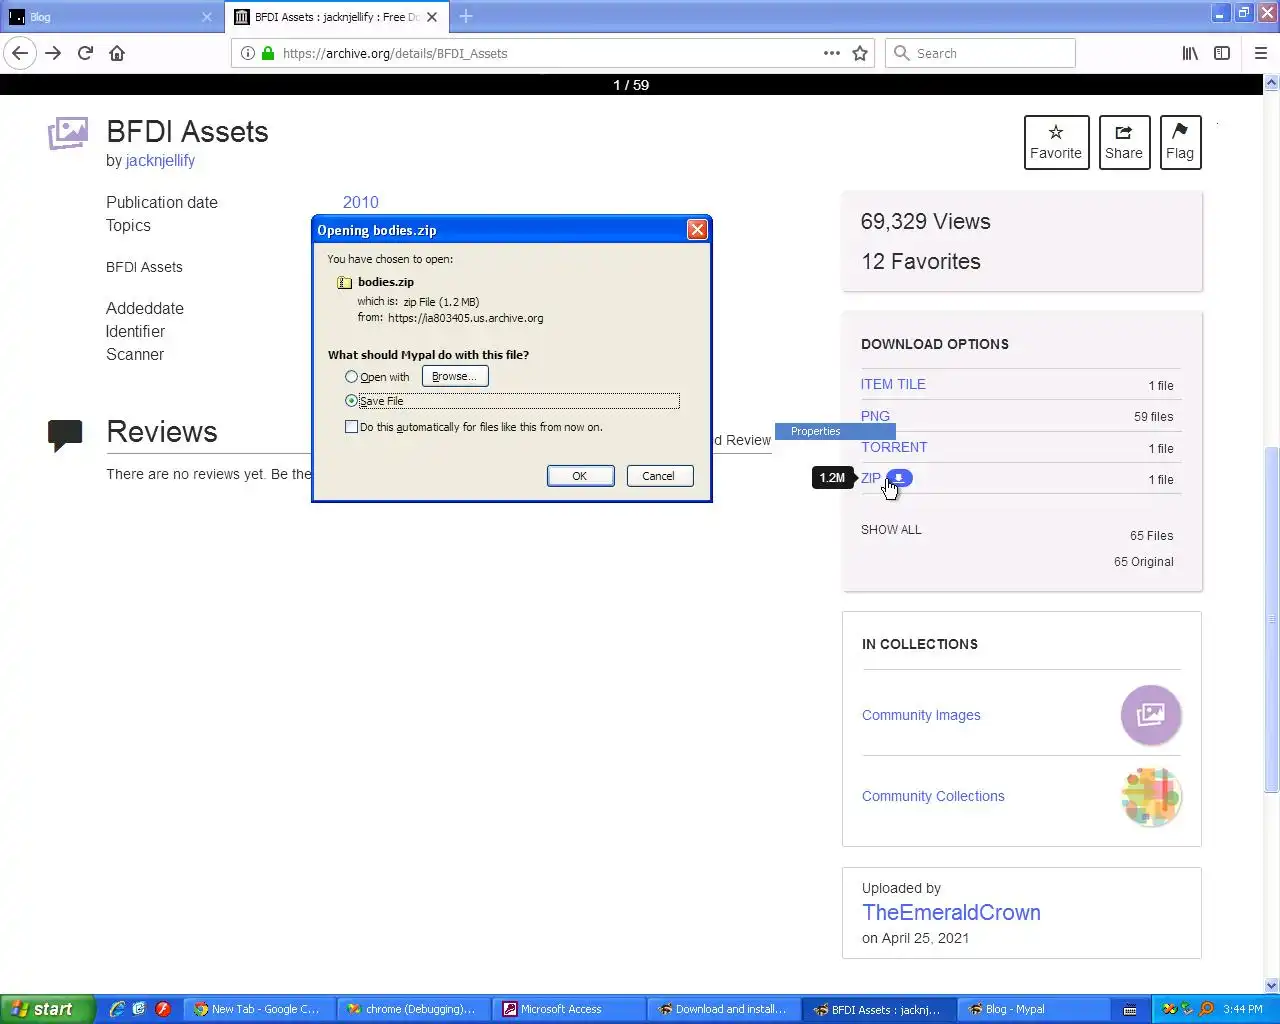
Task: Toggle the sidebar view icon
Action: pyautogui.click(x=1222, y=53)
